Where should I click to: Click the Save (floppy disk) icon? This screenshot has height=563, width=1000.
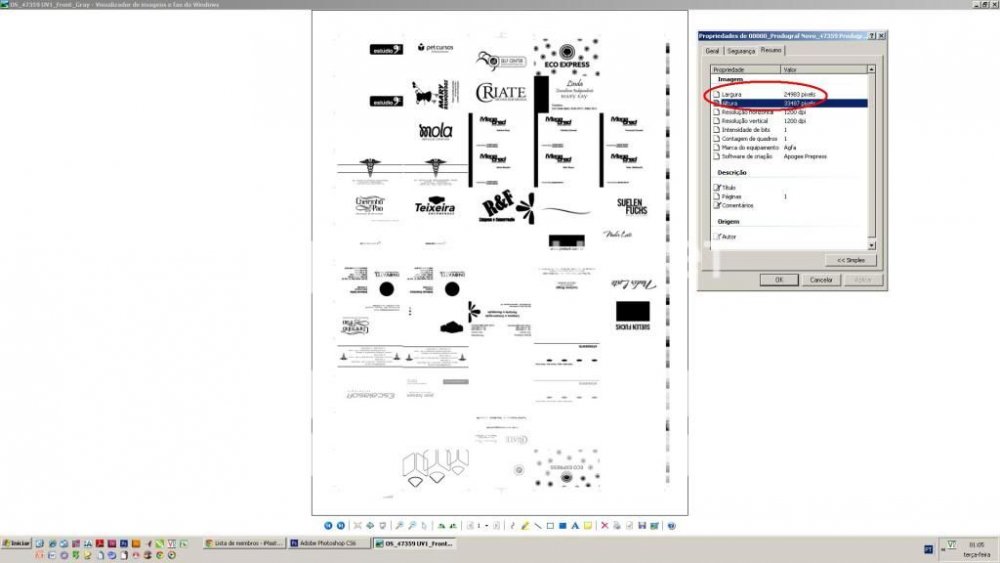coord(641,525)
